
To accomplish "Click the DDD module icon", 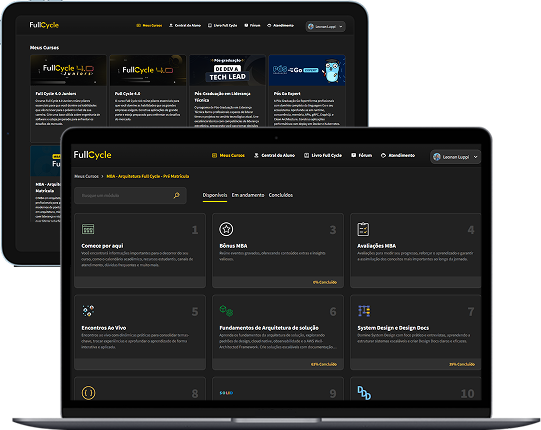I will [x=364, y=393].
